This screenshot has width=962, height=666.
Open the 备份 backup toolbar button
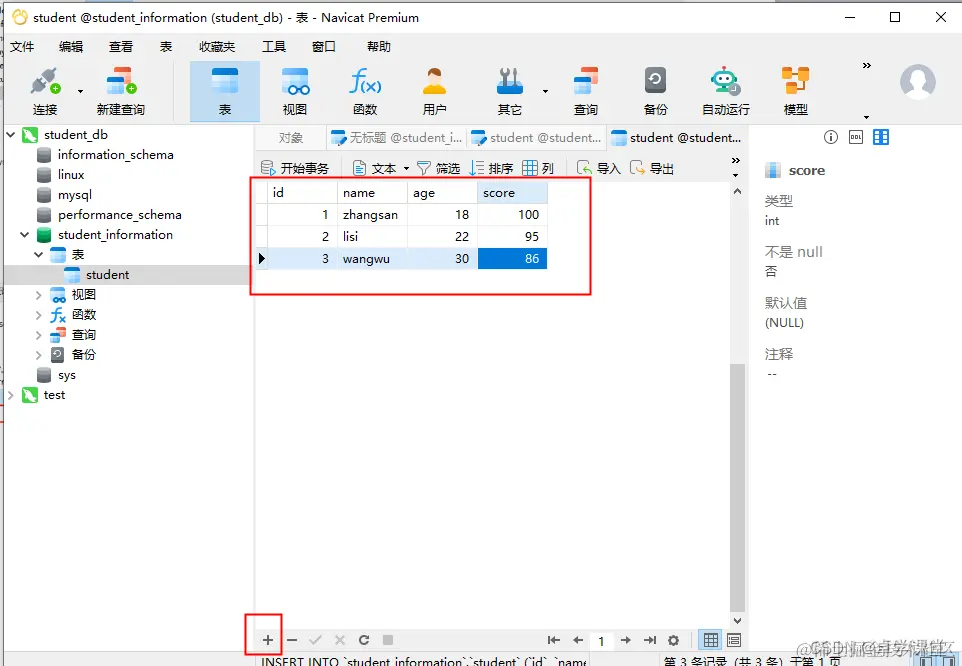tap(655, 91)
